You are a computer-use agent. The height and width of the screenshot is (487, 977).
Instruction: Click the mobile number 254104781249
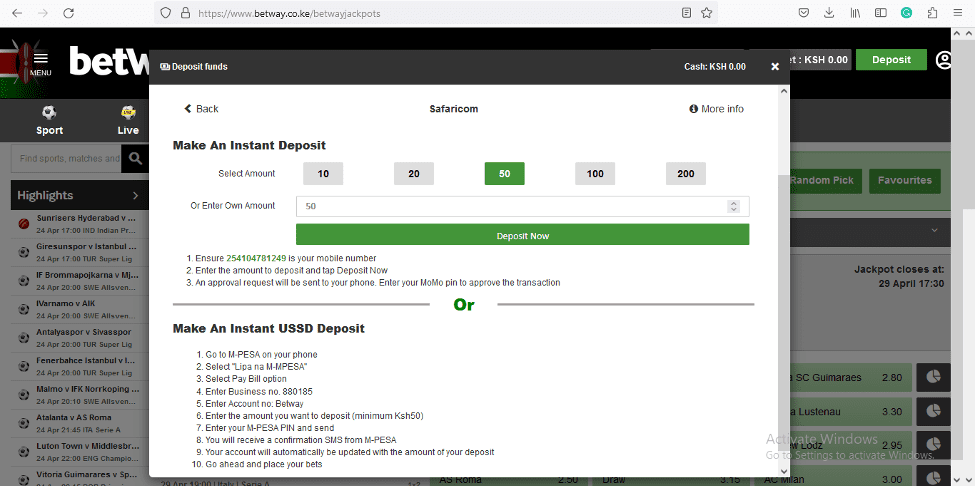256,258
